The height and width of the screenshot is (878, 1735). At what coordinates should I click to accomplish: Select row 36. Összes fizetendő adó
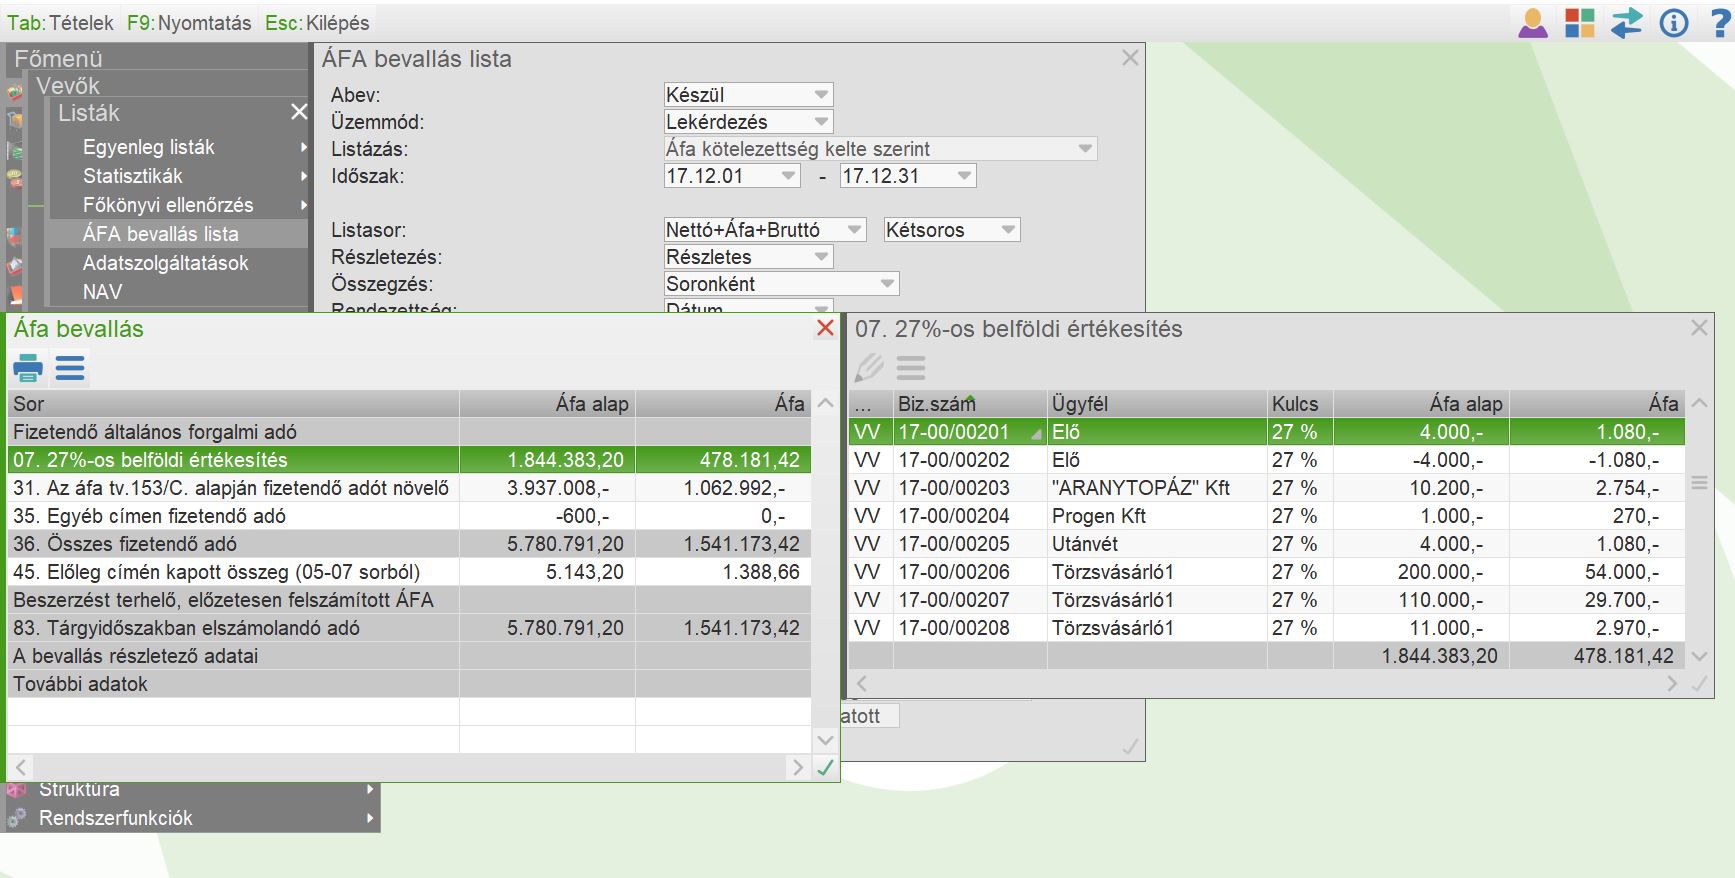[x=232, y=544]
